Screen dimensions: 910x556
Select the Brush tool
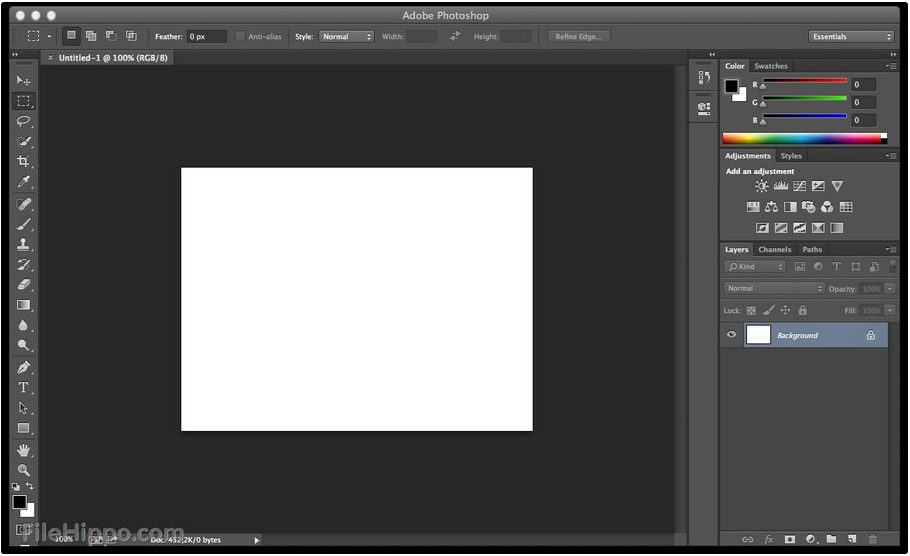tap(23, 224)
